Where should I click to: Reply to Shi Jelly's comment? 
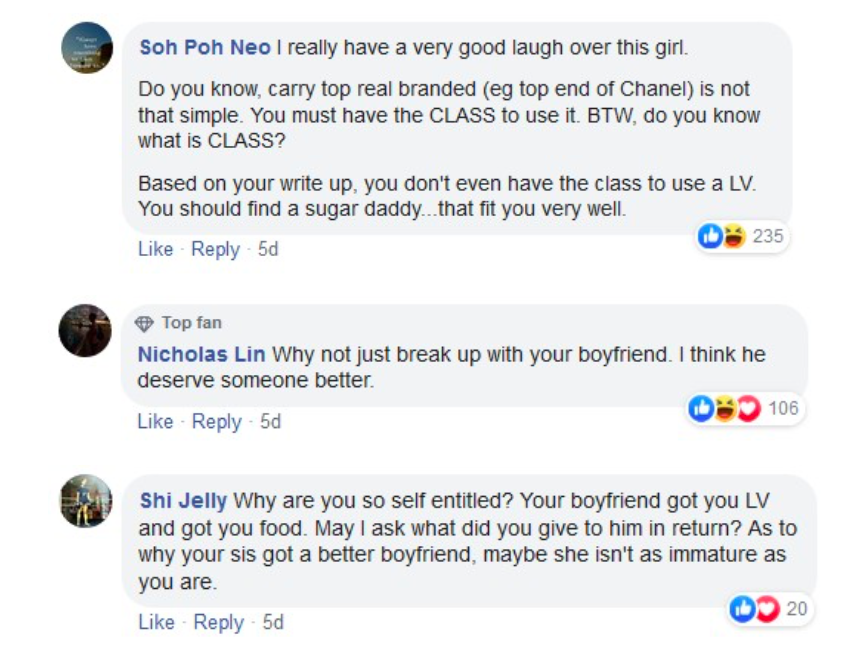pos(218,622)
